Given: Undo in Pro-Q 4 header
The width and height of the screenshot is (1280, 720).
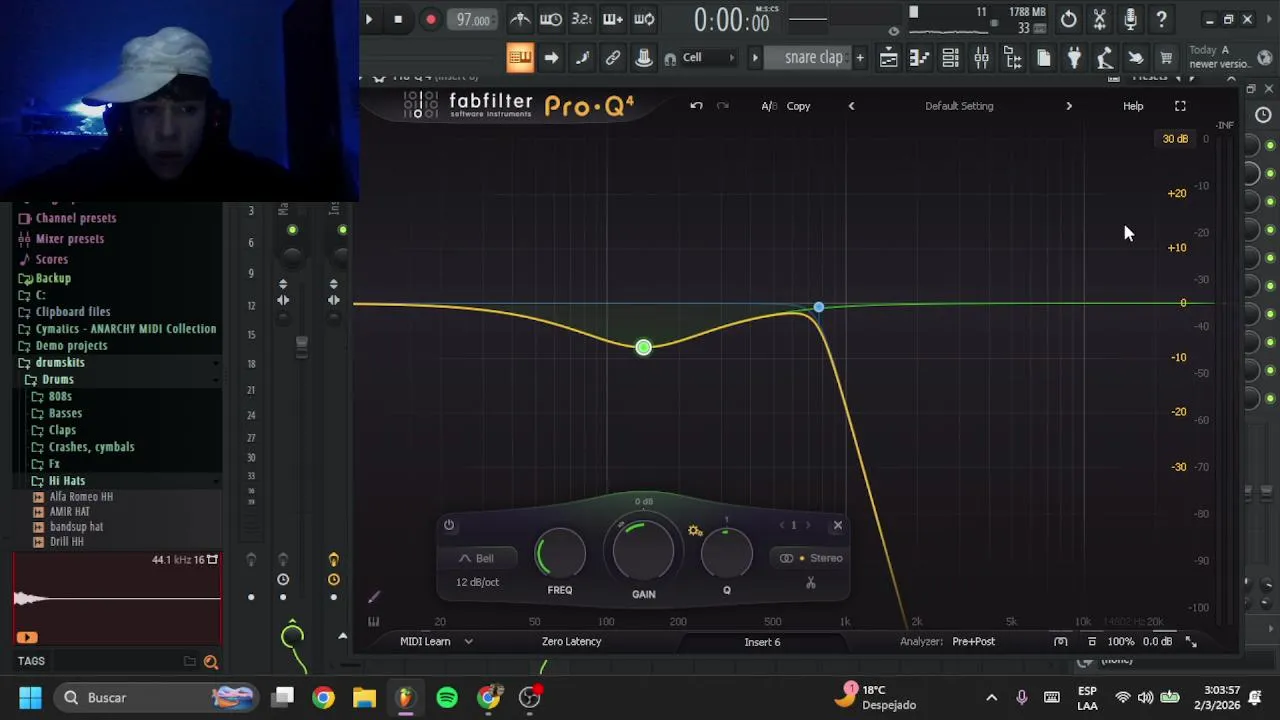Looking at the screenshot, I should [696, 106].
